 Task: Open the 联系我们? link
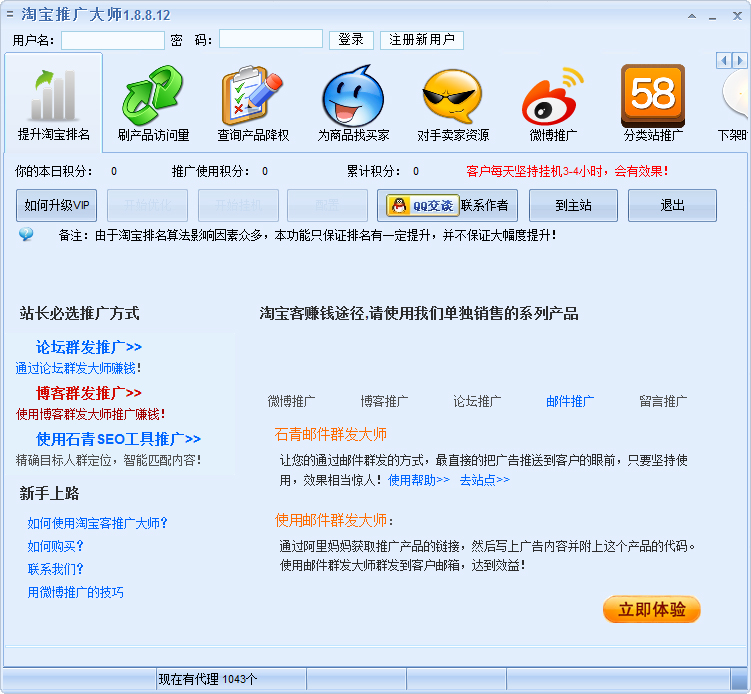click(56, 569)
